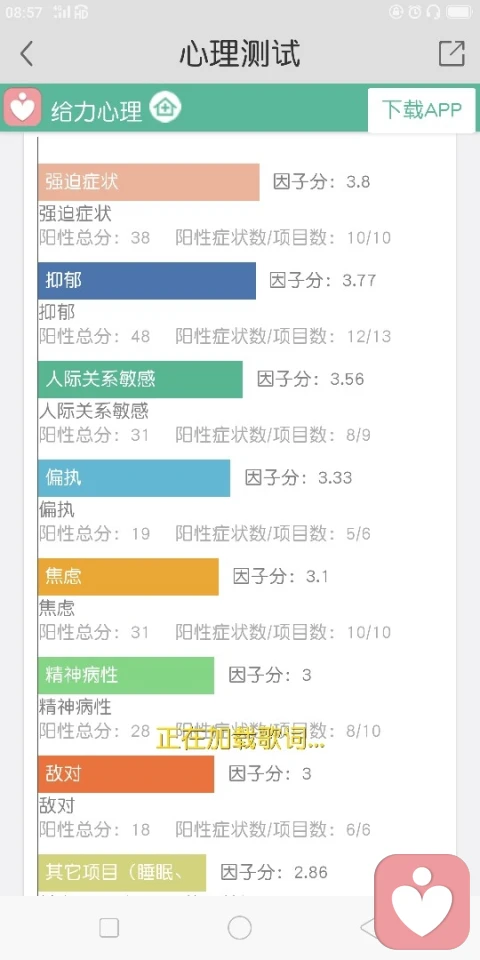
Task: Click the 下载APP button
Action: 422,110
